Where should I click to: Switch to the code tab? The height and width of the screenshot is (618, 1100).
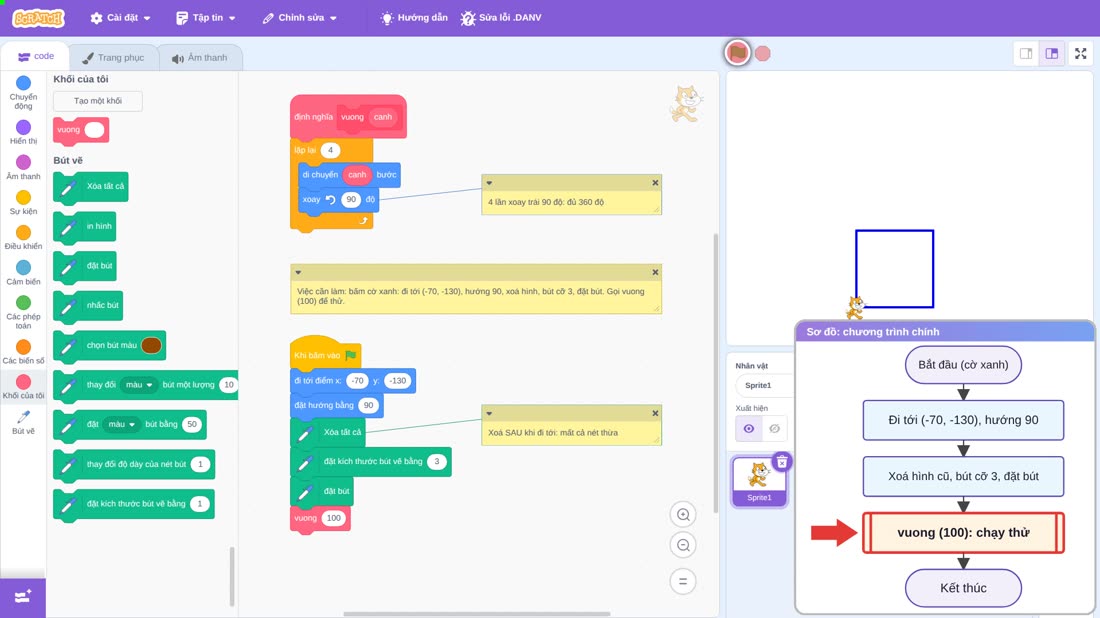coord(36,56)
